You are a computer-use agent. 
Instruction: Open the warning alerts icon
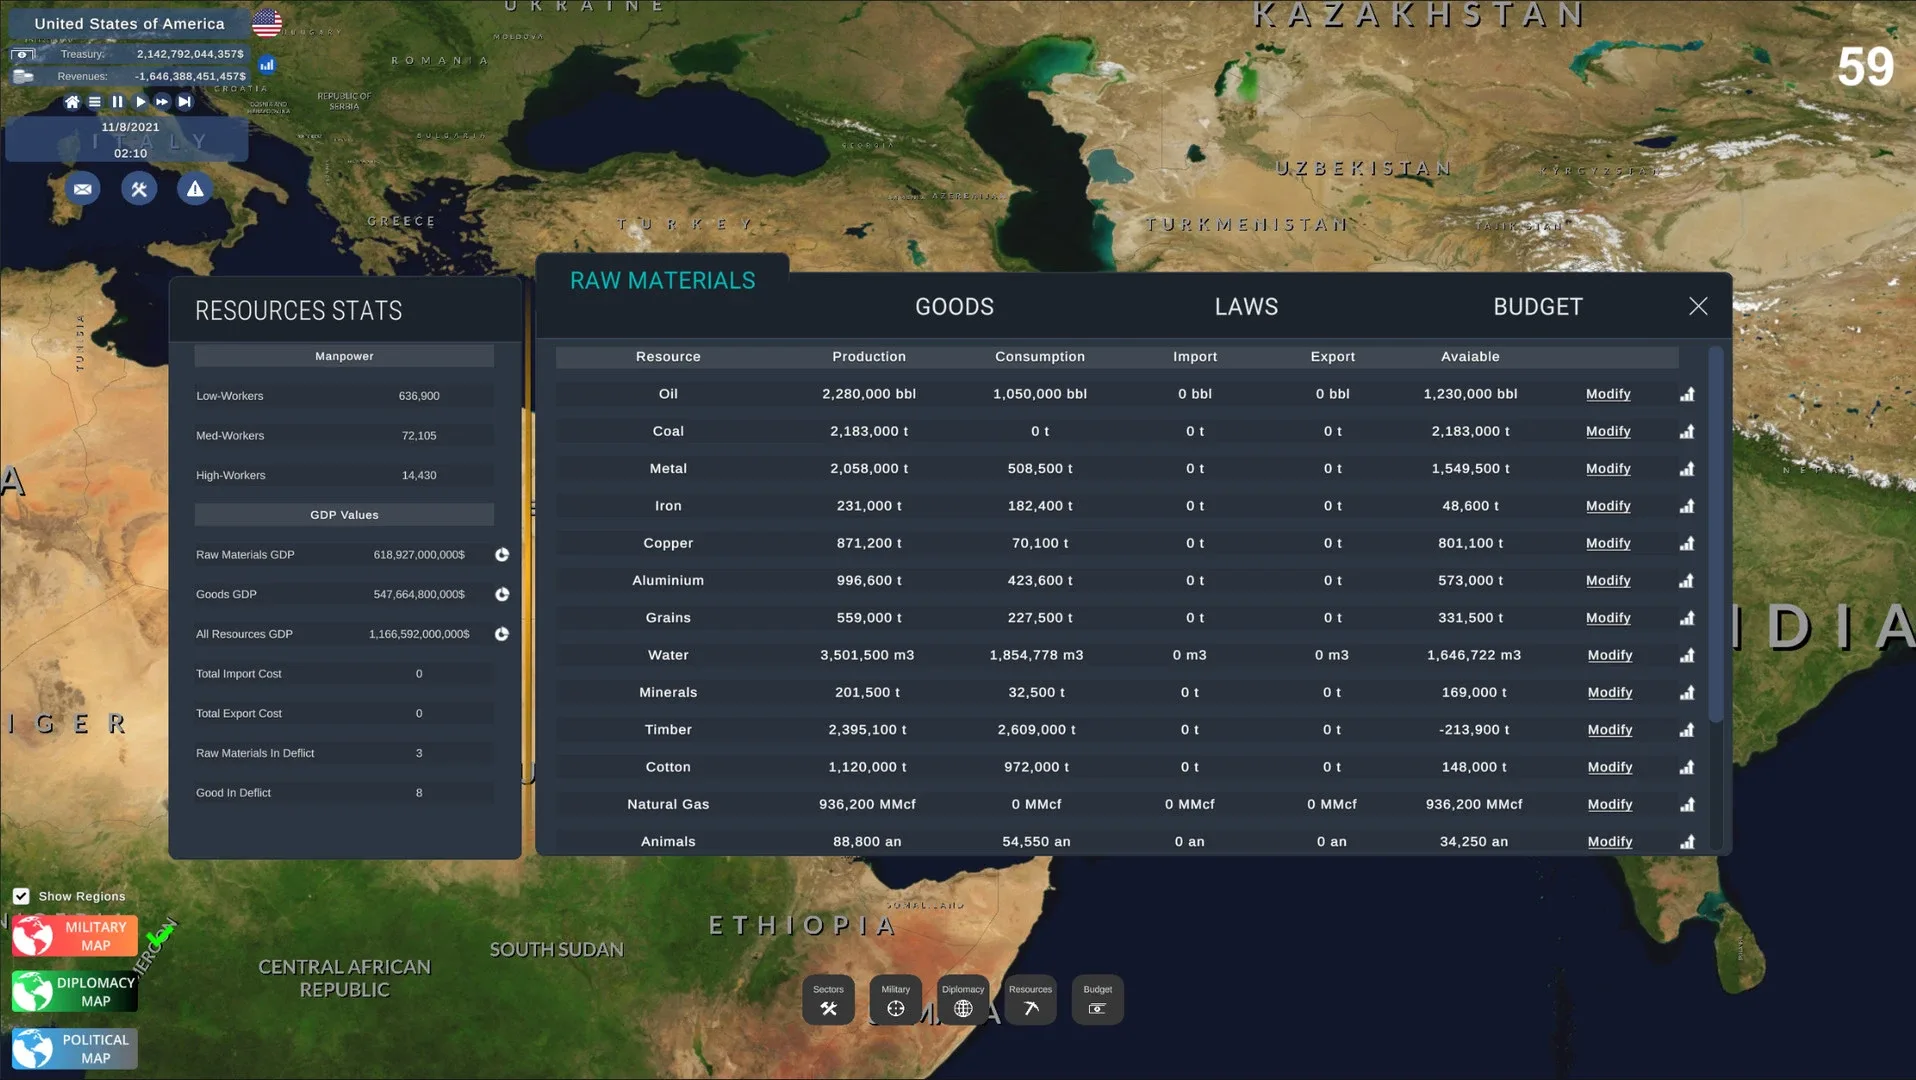click(195, 189)
